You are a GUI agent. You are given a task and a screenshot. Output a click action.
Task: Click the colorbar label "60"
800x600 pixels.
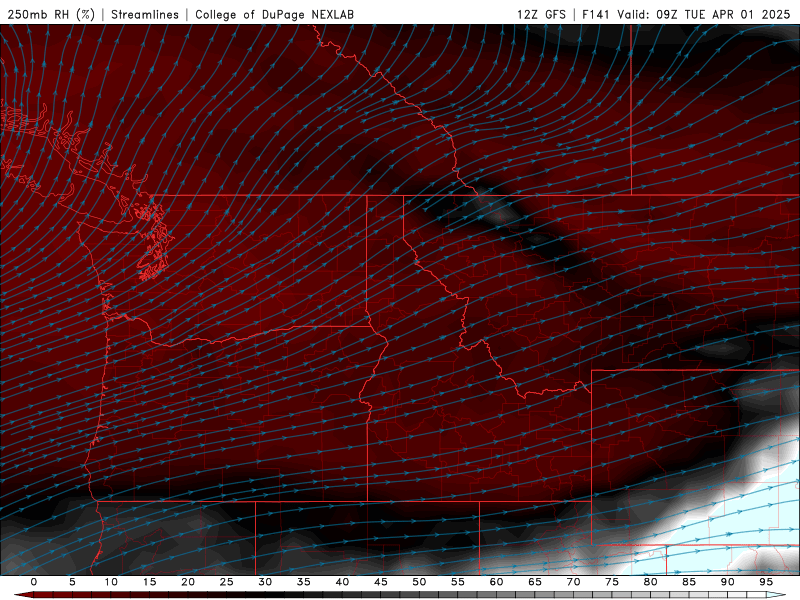tap(496, 582)
